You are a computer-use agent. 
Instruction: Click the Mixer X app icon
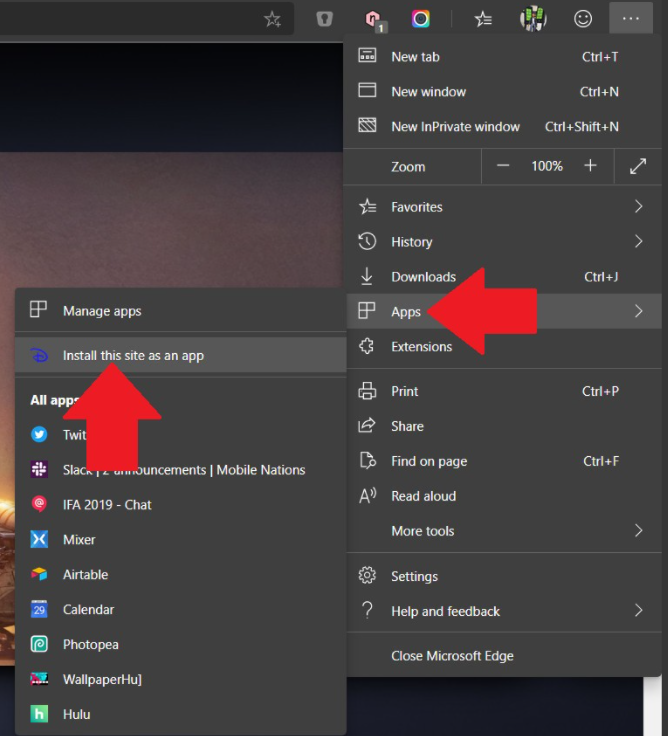(x=39, y=539)
